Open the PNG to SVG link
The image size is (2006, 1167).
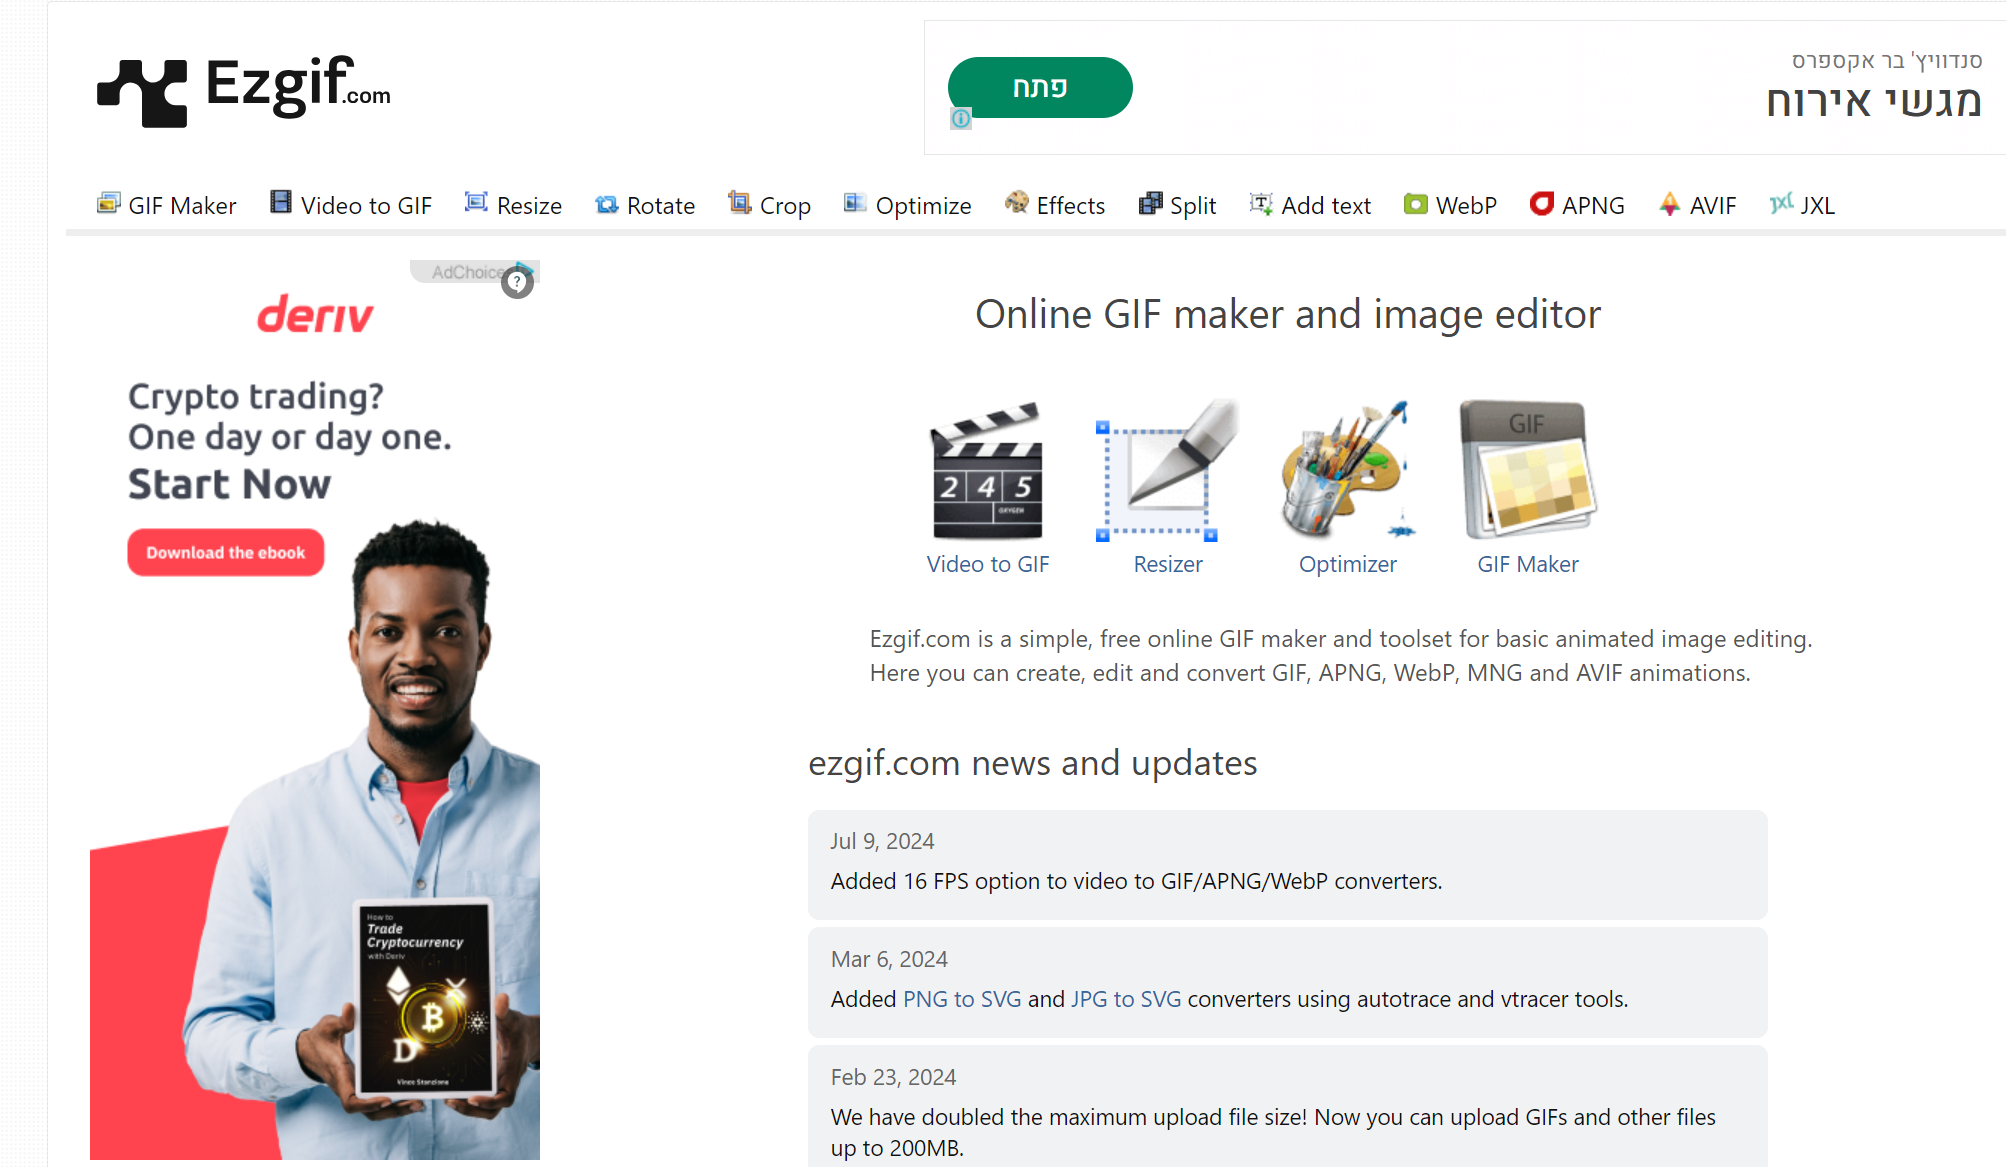coord(962,999)
